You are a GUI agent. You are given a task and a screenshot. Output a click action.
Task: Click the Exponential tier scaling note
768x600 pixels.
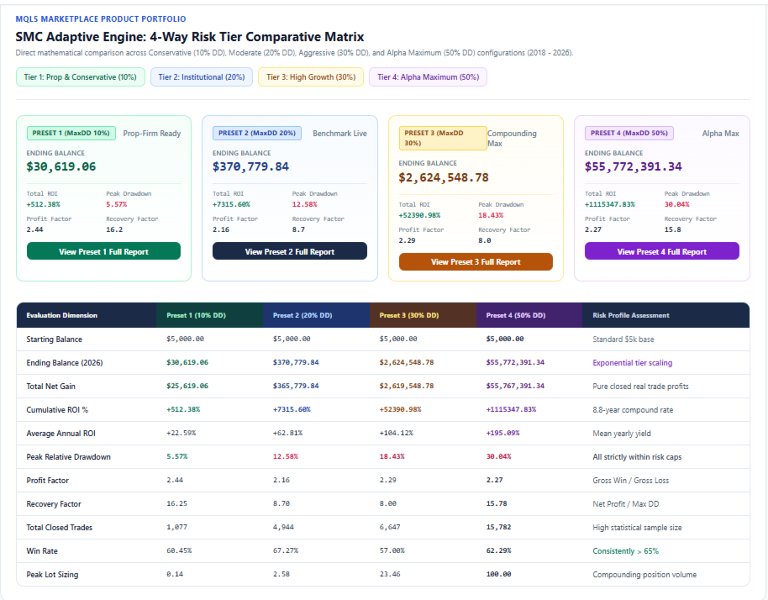[632, 362]
